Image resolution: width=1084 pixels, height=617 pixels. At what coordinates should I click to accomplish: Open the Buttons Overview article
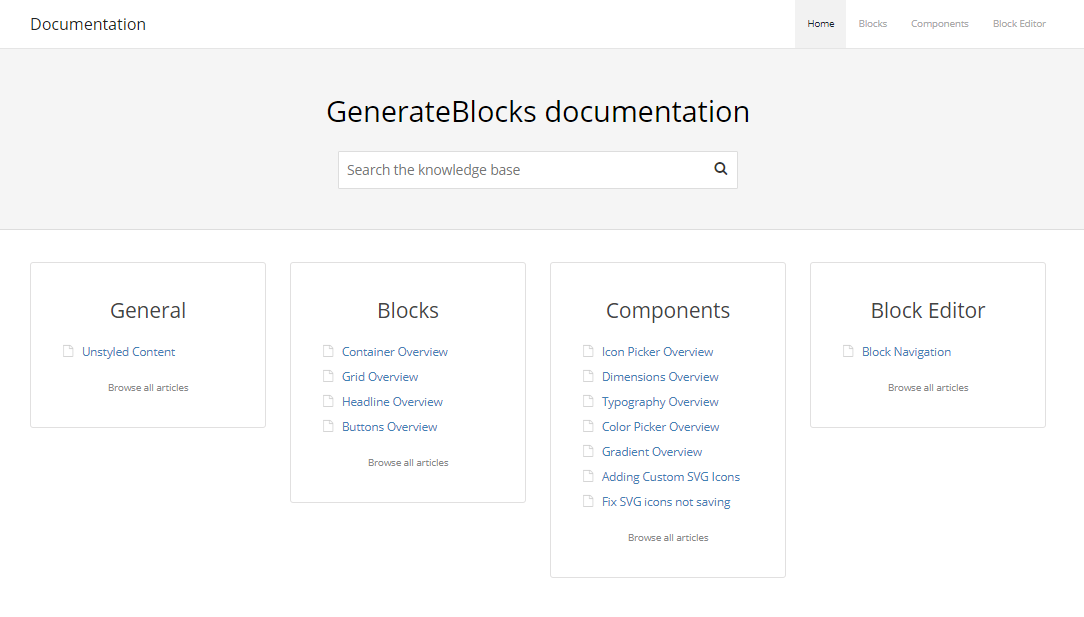pyautogui.click(x=389, y=426)
